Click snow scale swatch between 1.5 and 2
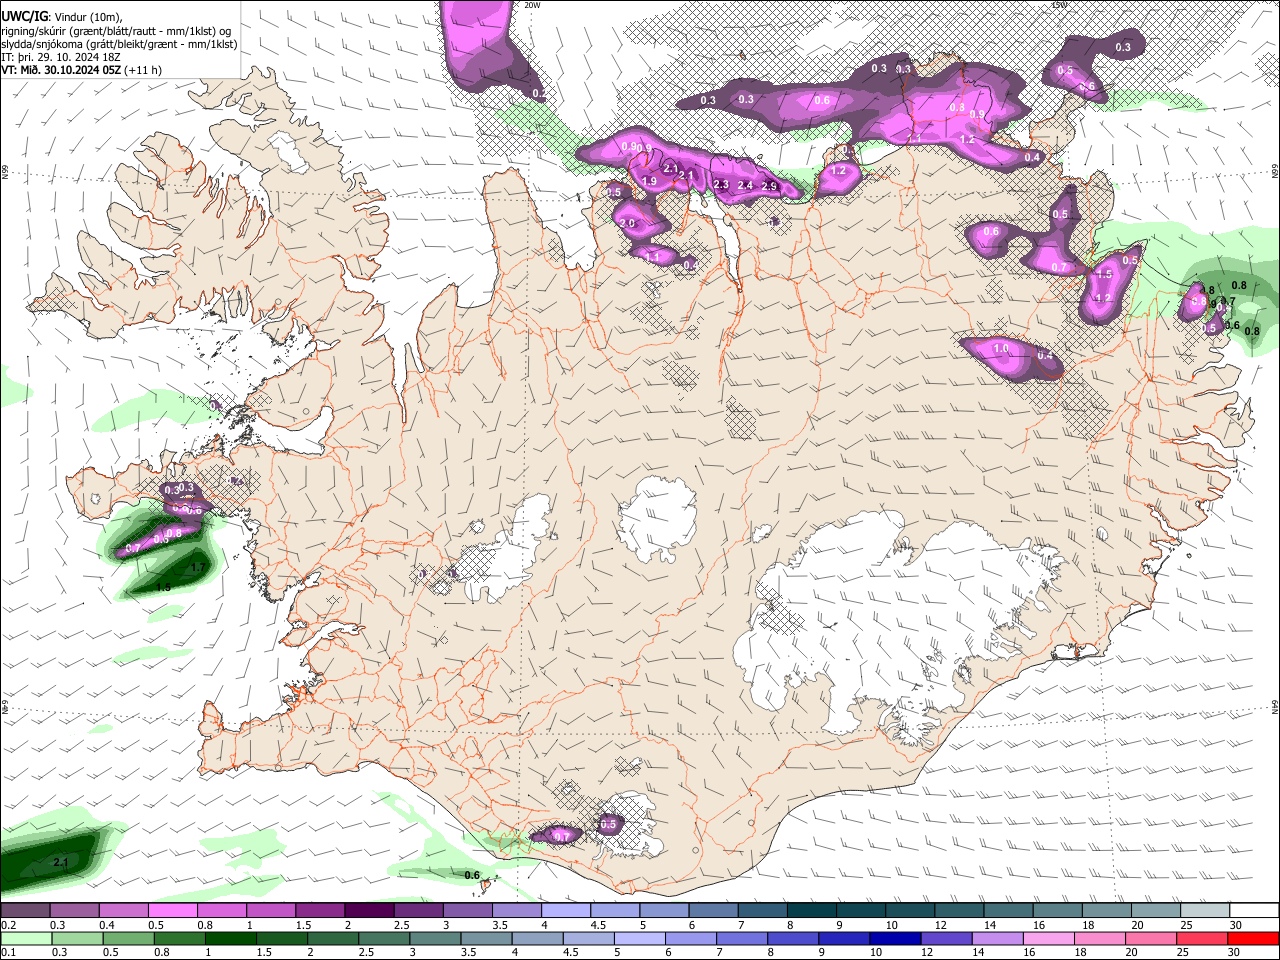 [320, 910]
